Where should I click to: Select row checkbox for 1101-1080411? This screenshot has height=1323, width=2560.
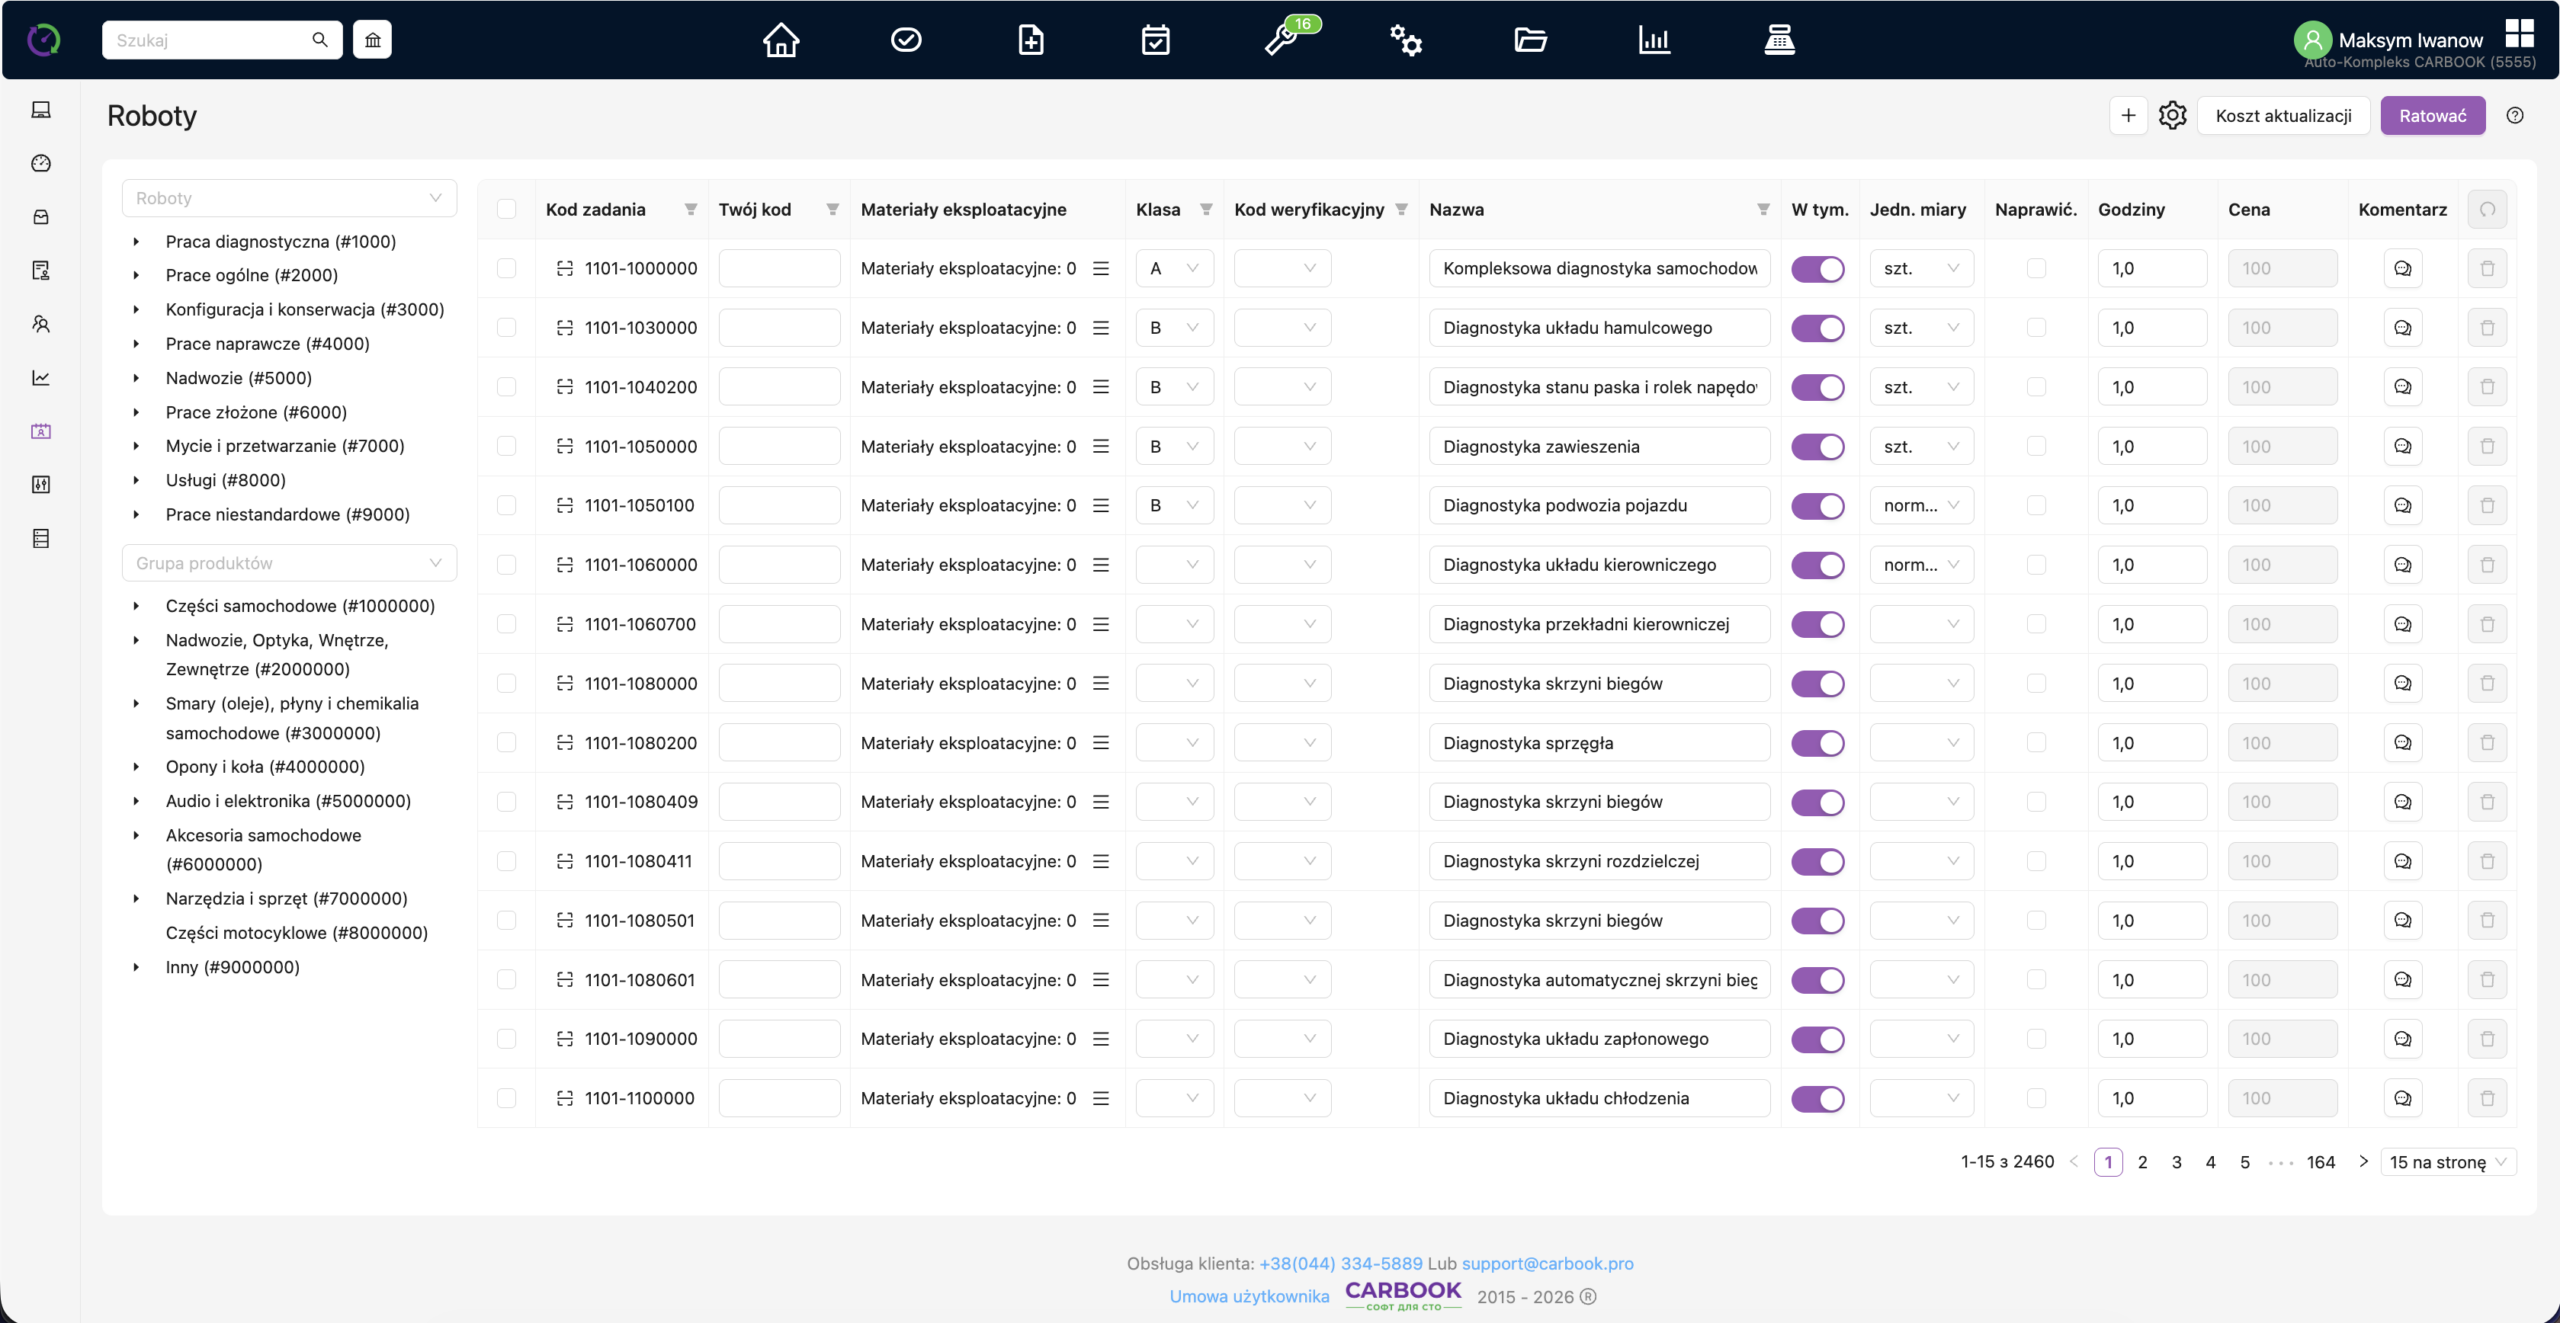(x=507, y=861)
